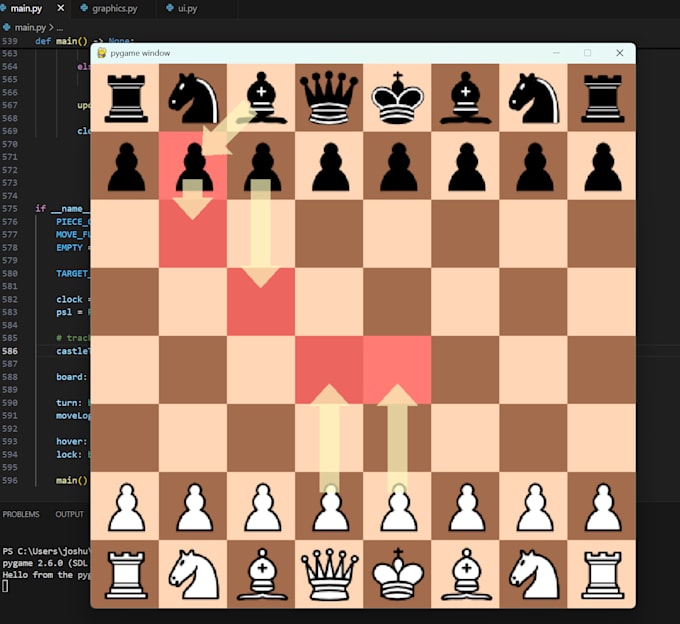
Task: Select the black pawn on f7
Action: tap(466, 167)
